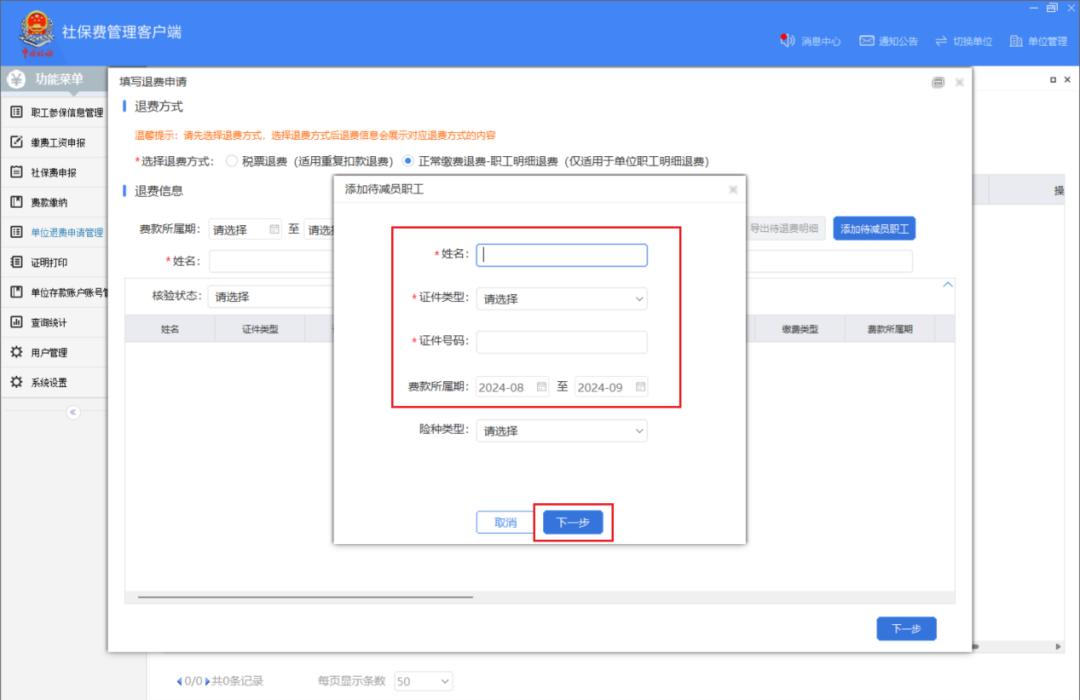This screenshot has width=1080, height=700.
Task: Collapse sidebar with double-chevron icon
Action: (x=73, y=412)
